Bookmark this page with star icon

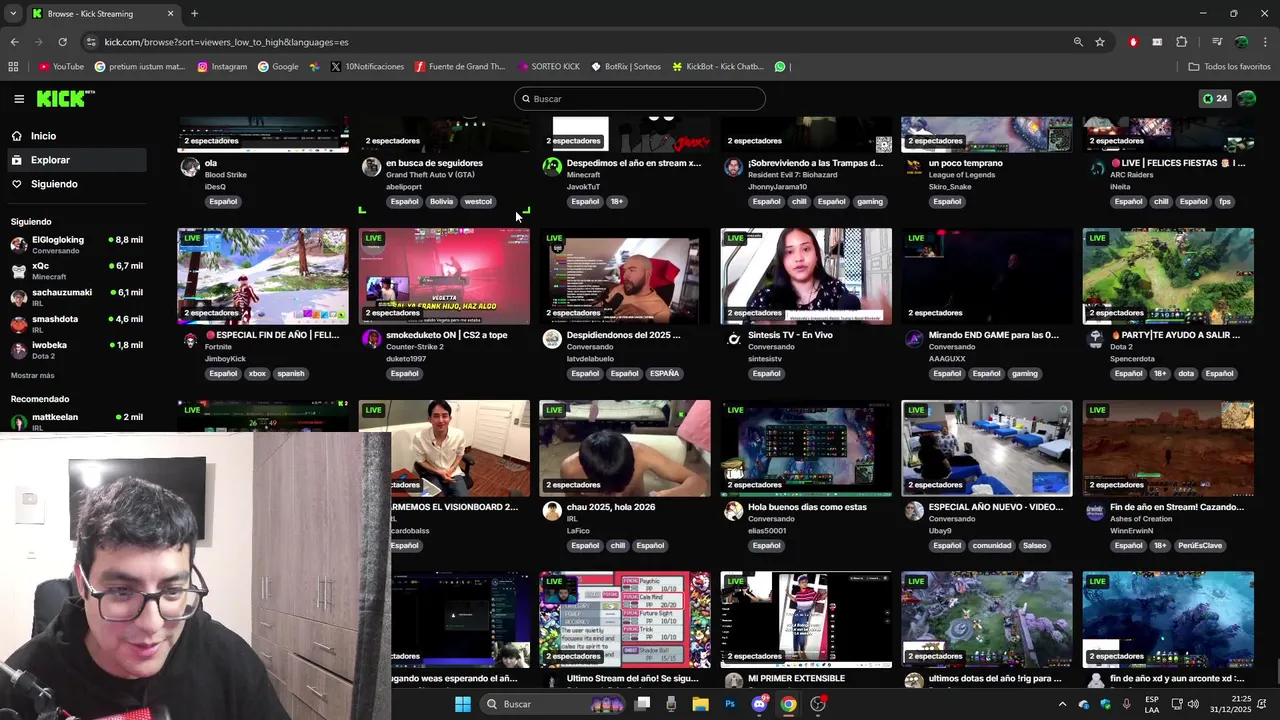point(1100,42)
